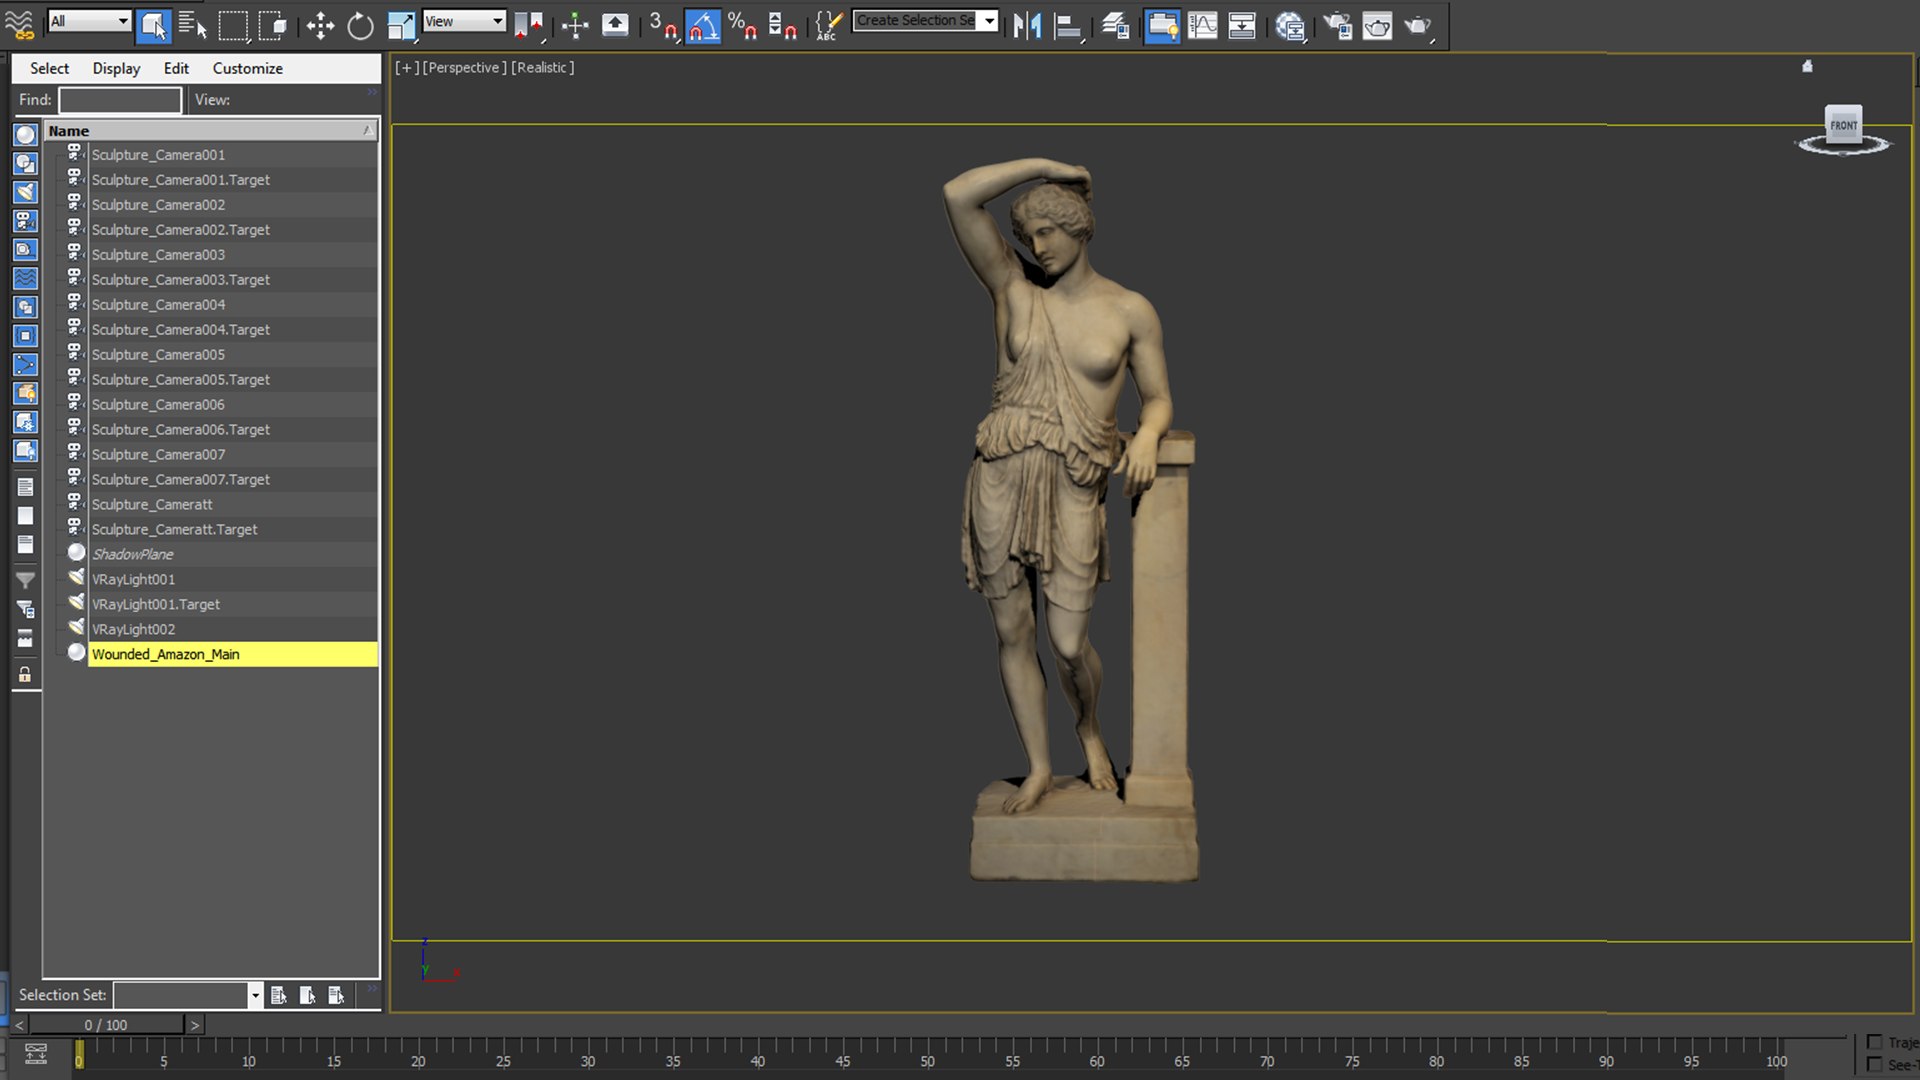
Task: Activate the Select and Move tool
Action: click(x=320, y=26)
